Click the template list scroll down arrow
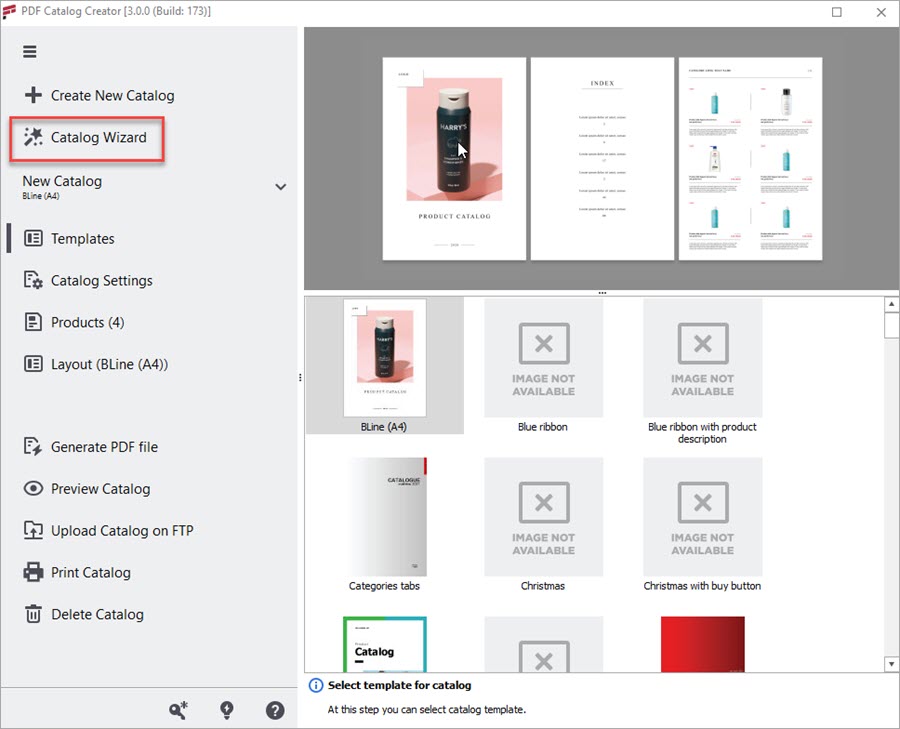The height and width of the screenshot is (729, 900). (891, 664)
